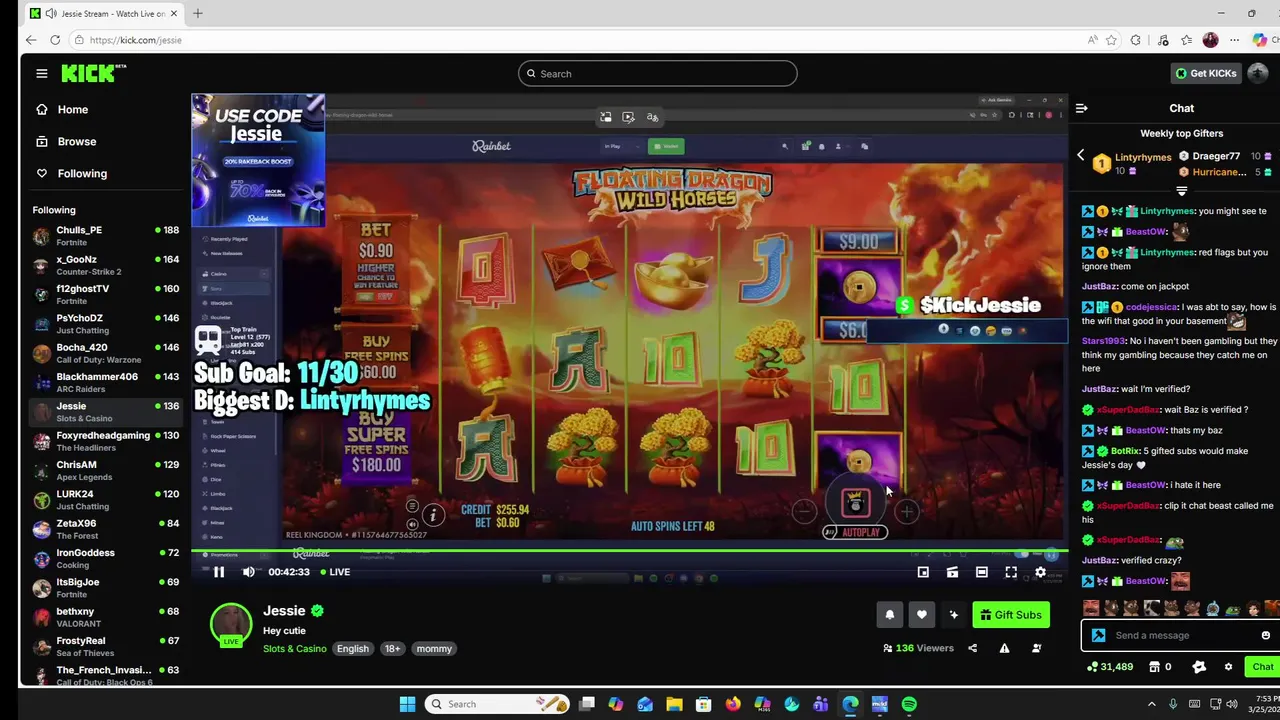Click the KICK logo
This screenshot has width=1280, height=720.
(93, 73)
